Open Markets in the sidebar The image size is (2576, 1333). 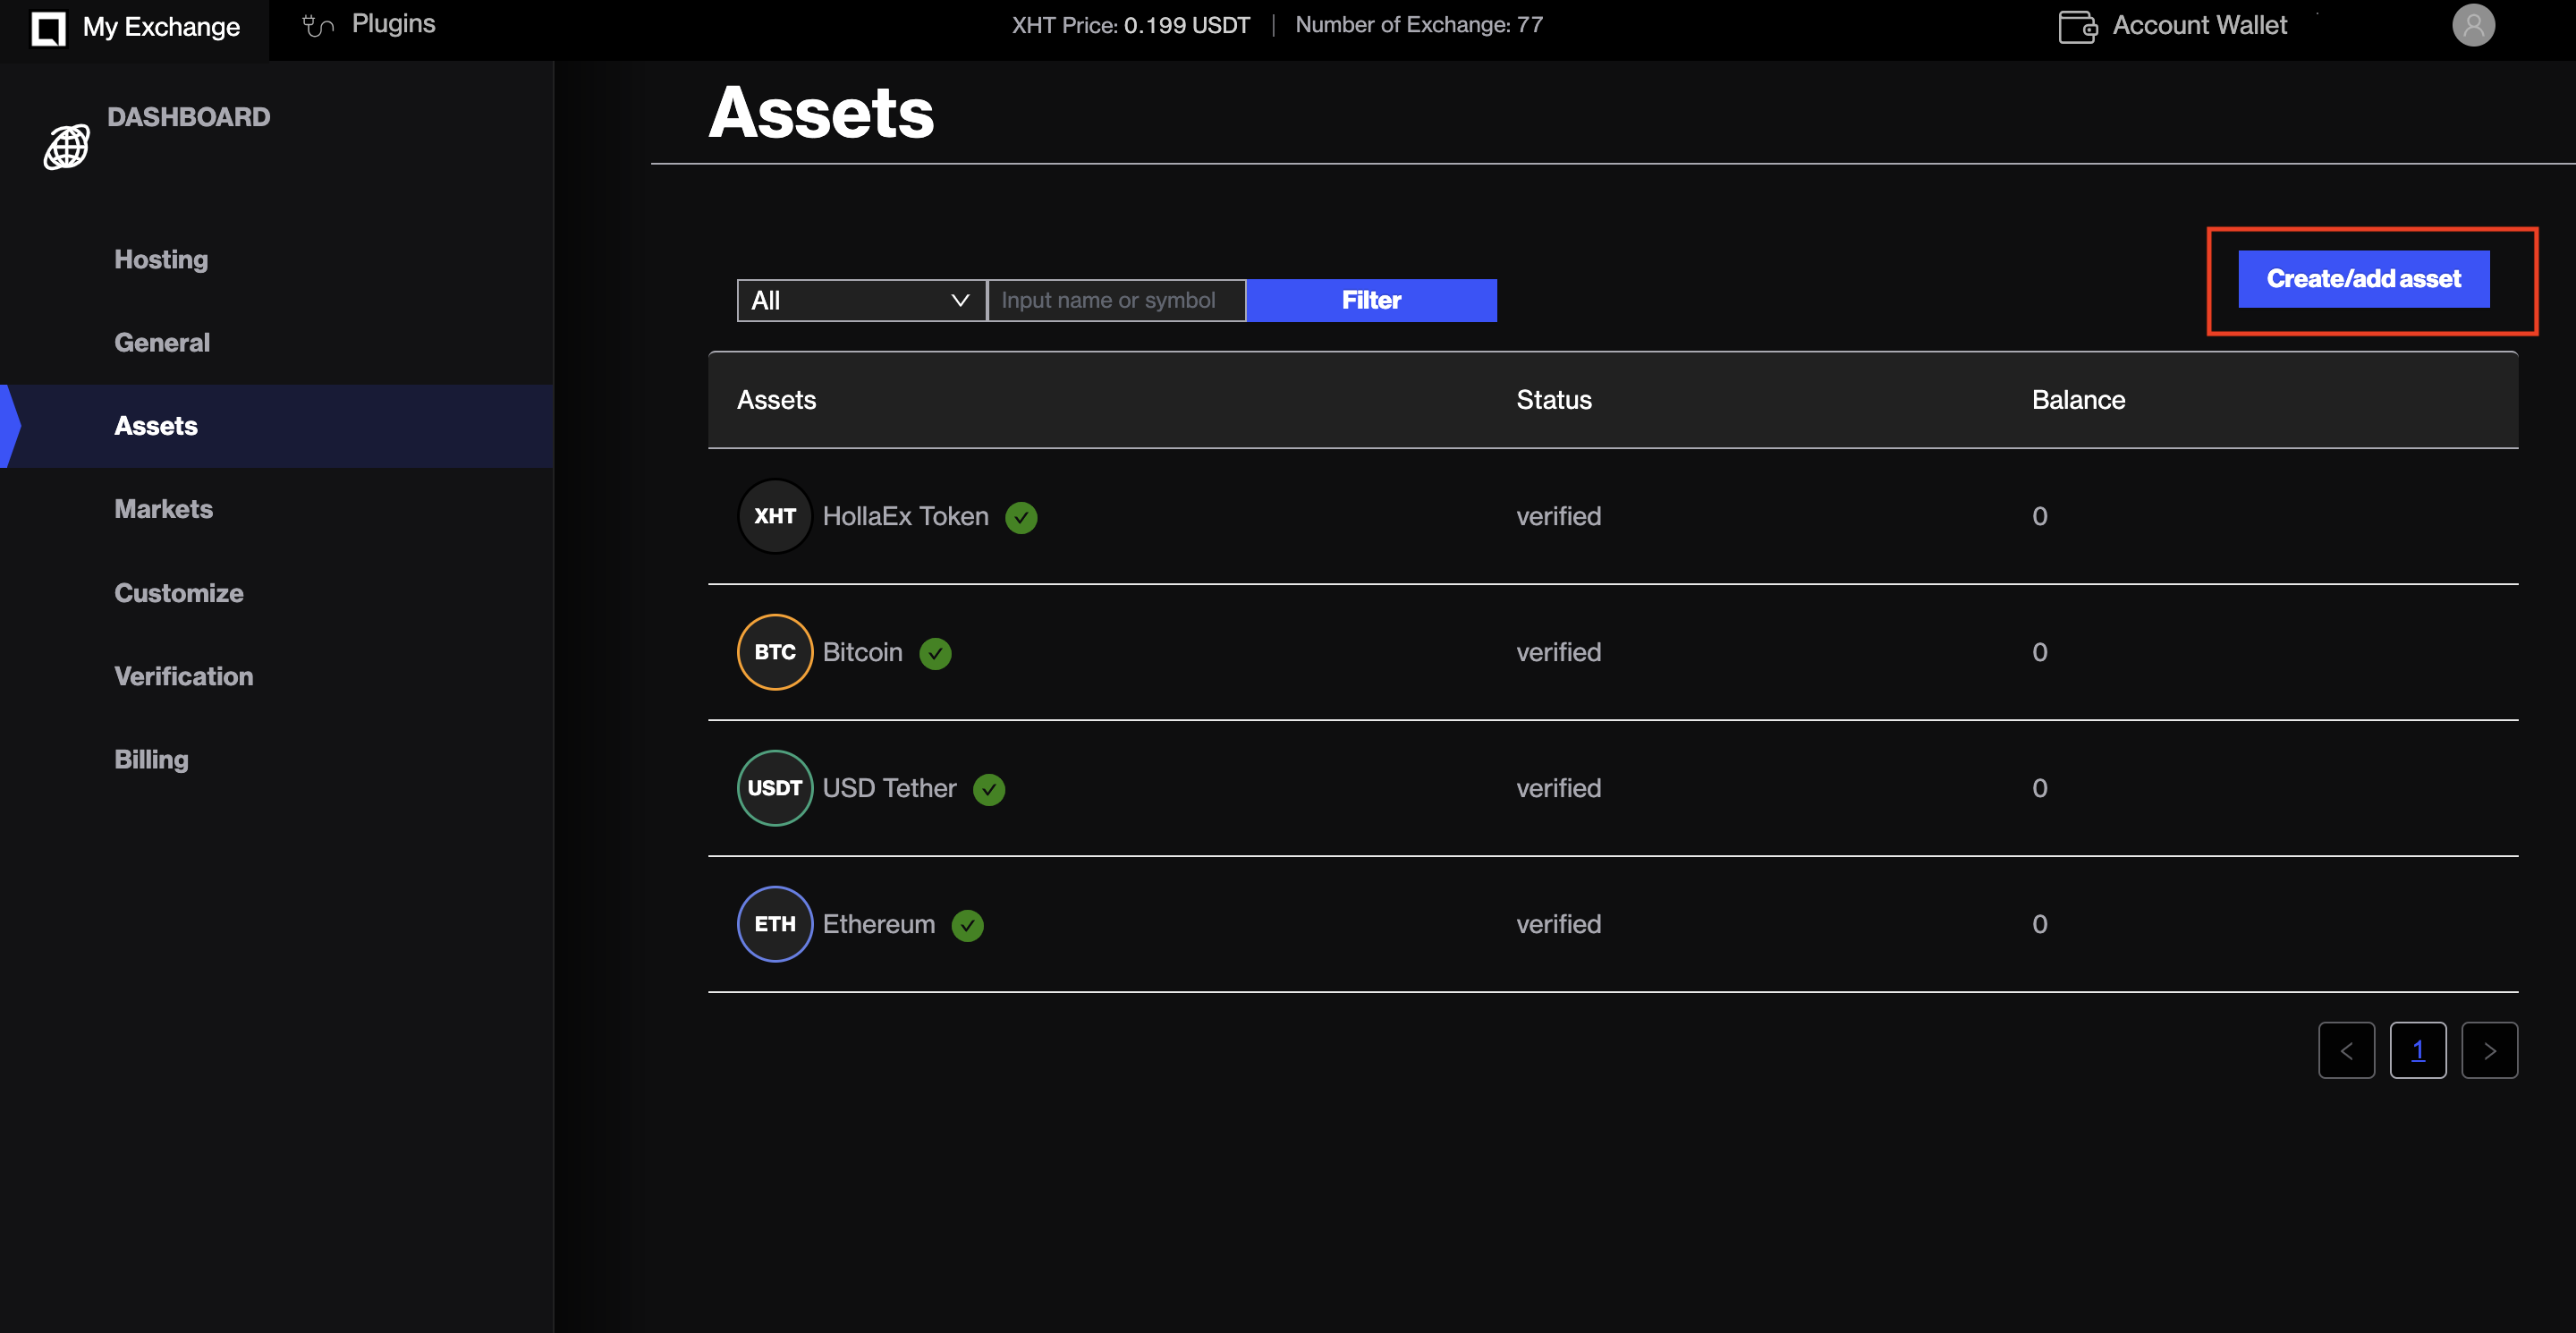point(163,509)
